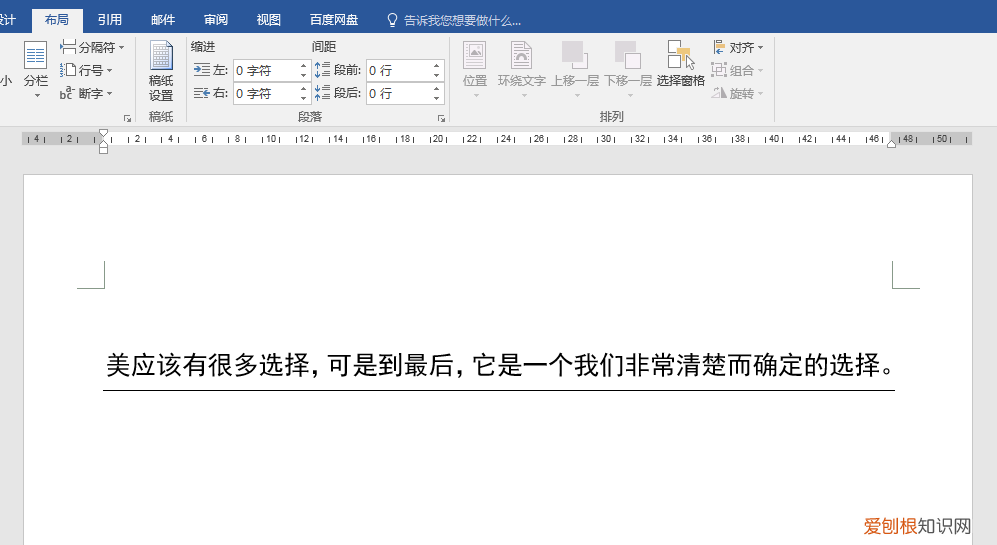Increase the 段前 spacing value

436,66
